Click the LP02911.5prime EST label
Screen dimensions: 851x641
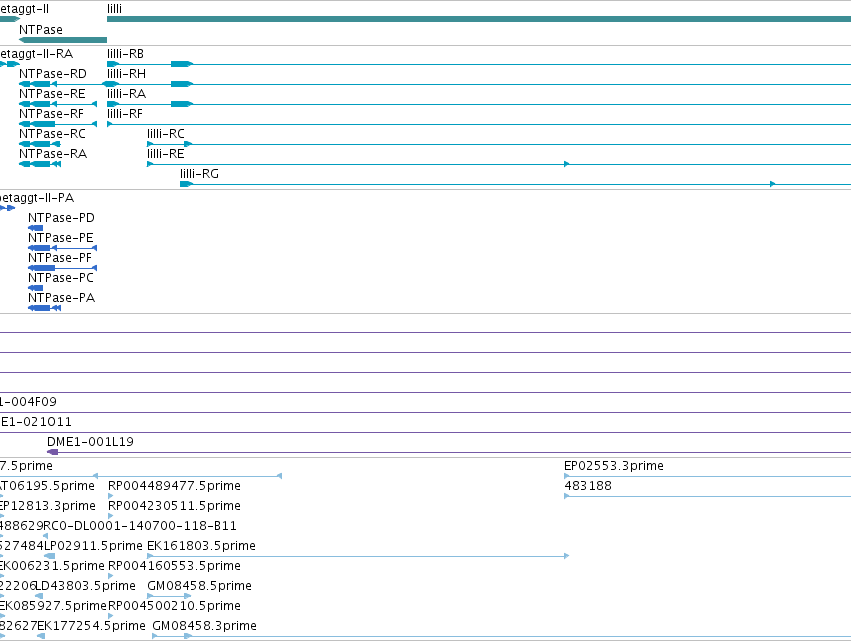pyautogui.click(x=93, y=546)
